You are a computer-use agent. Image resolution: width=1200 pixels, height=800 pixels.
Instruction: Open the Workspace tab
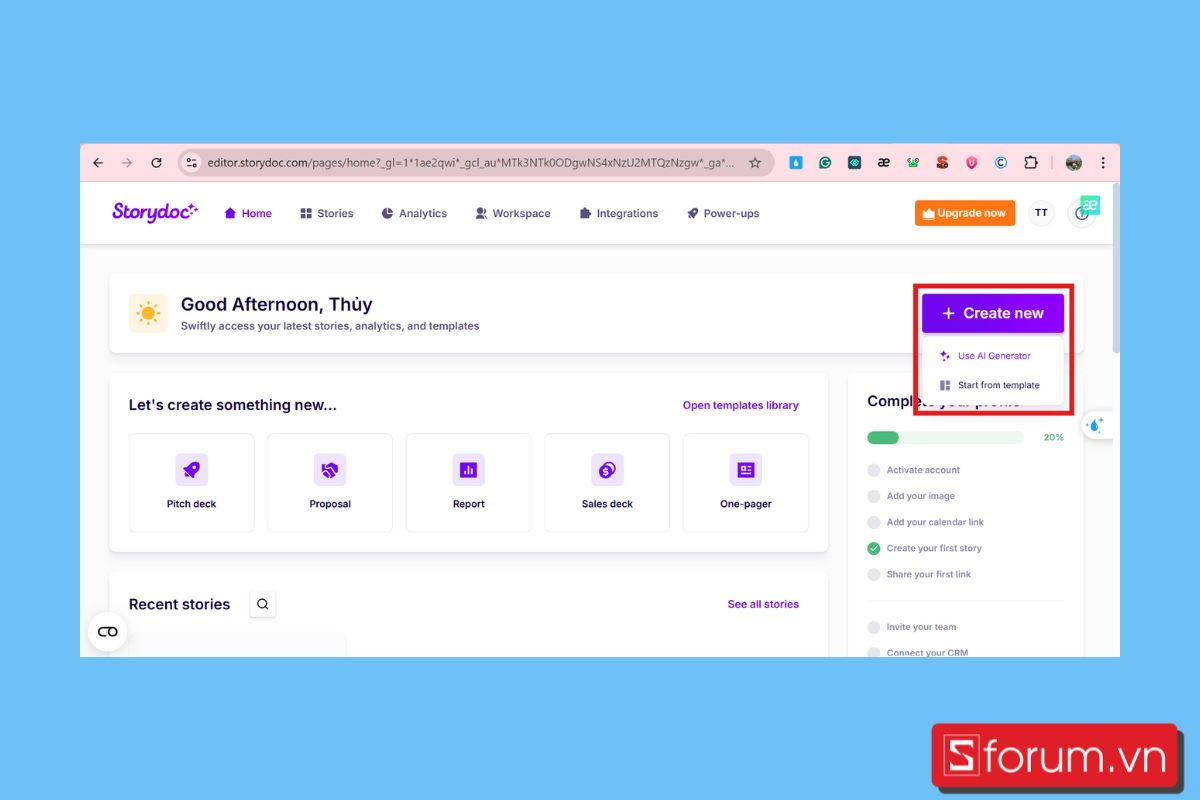point(513,213)
